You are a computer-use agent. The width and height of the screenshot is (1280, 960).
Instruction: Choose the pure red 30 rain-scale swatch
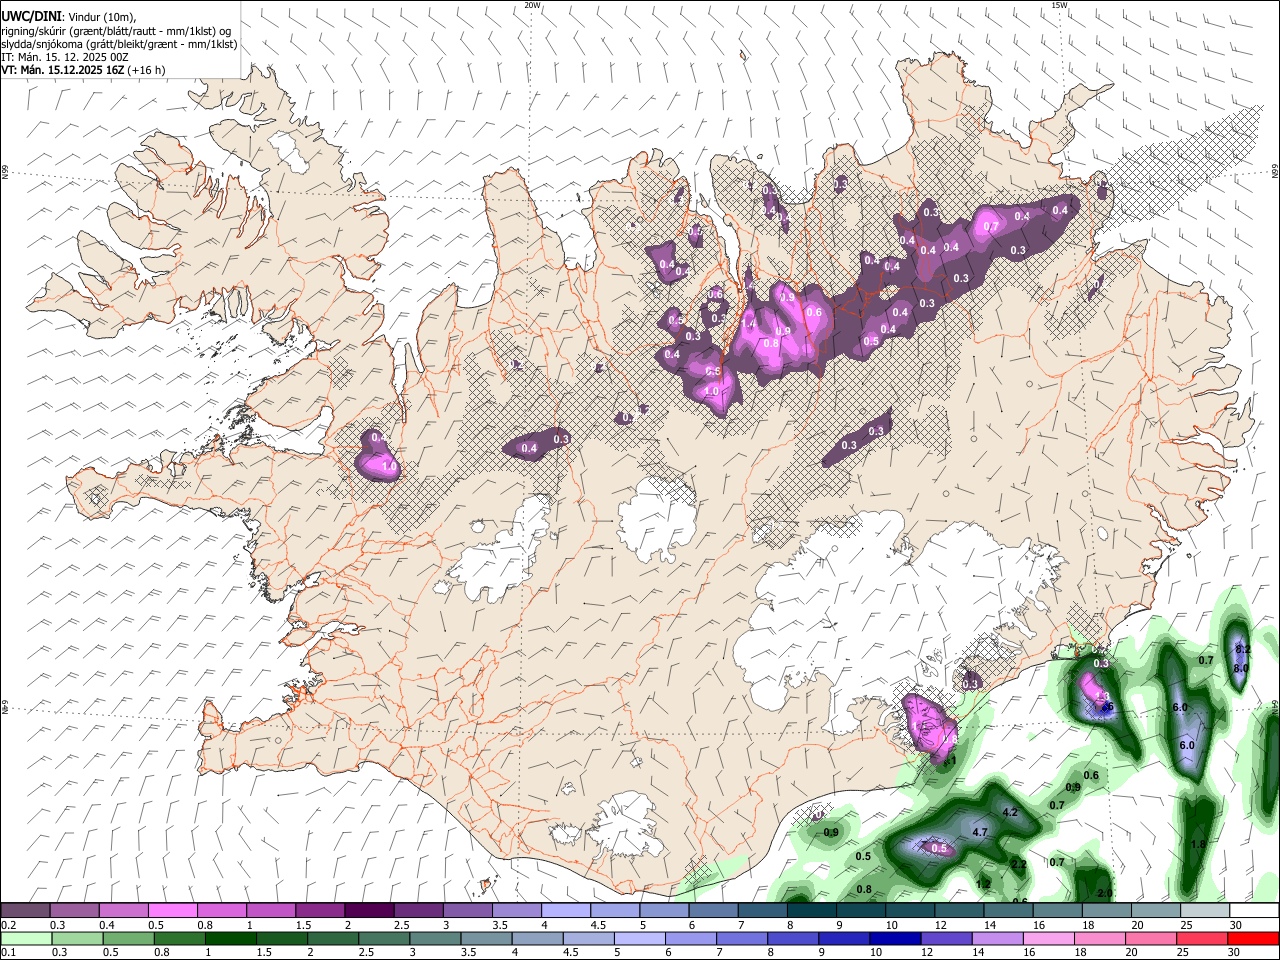click(x=1252, y=938)
